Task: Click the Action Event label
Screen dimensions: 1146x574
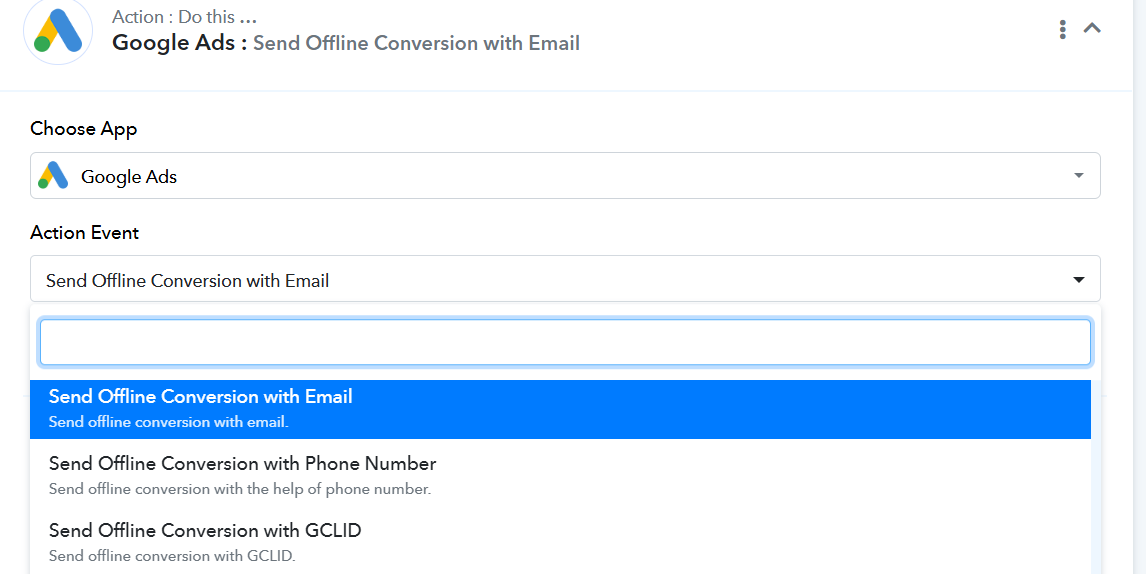Action: click(84, 233)
